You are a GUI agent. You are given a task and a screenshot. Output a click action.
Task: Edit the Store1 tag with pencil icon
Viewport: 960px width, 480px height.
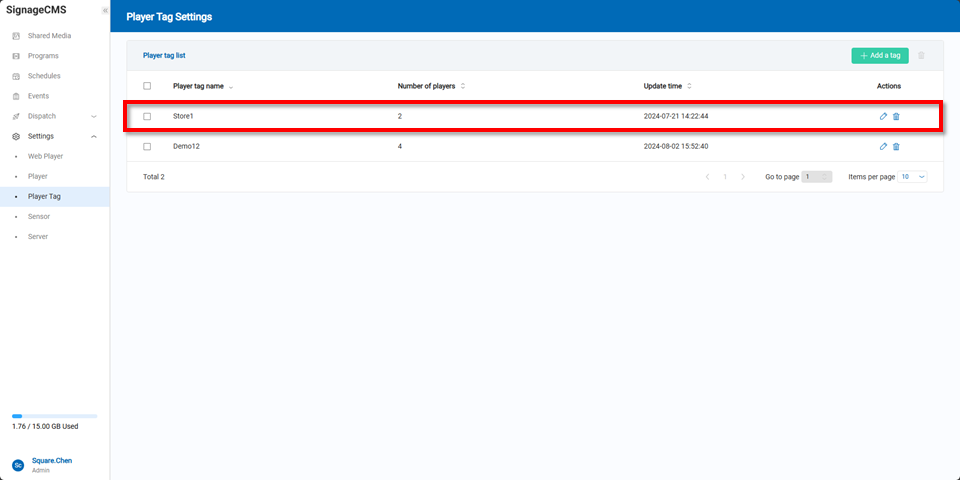[x=883, y=116]
